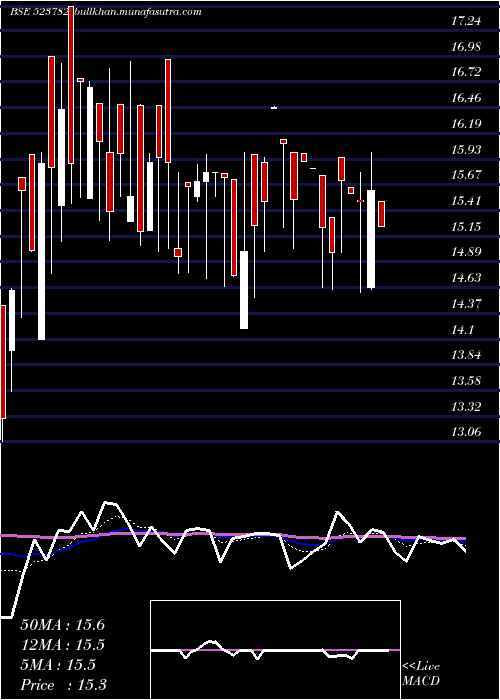This screenshot has height=700, width=500.
Task: Click the 14.89 price axis label
Action: [x=466, y=252]
